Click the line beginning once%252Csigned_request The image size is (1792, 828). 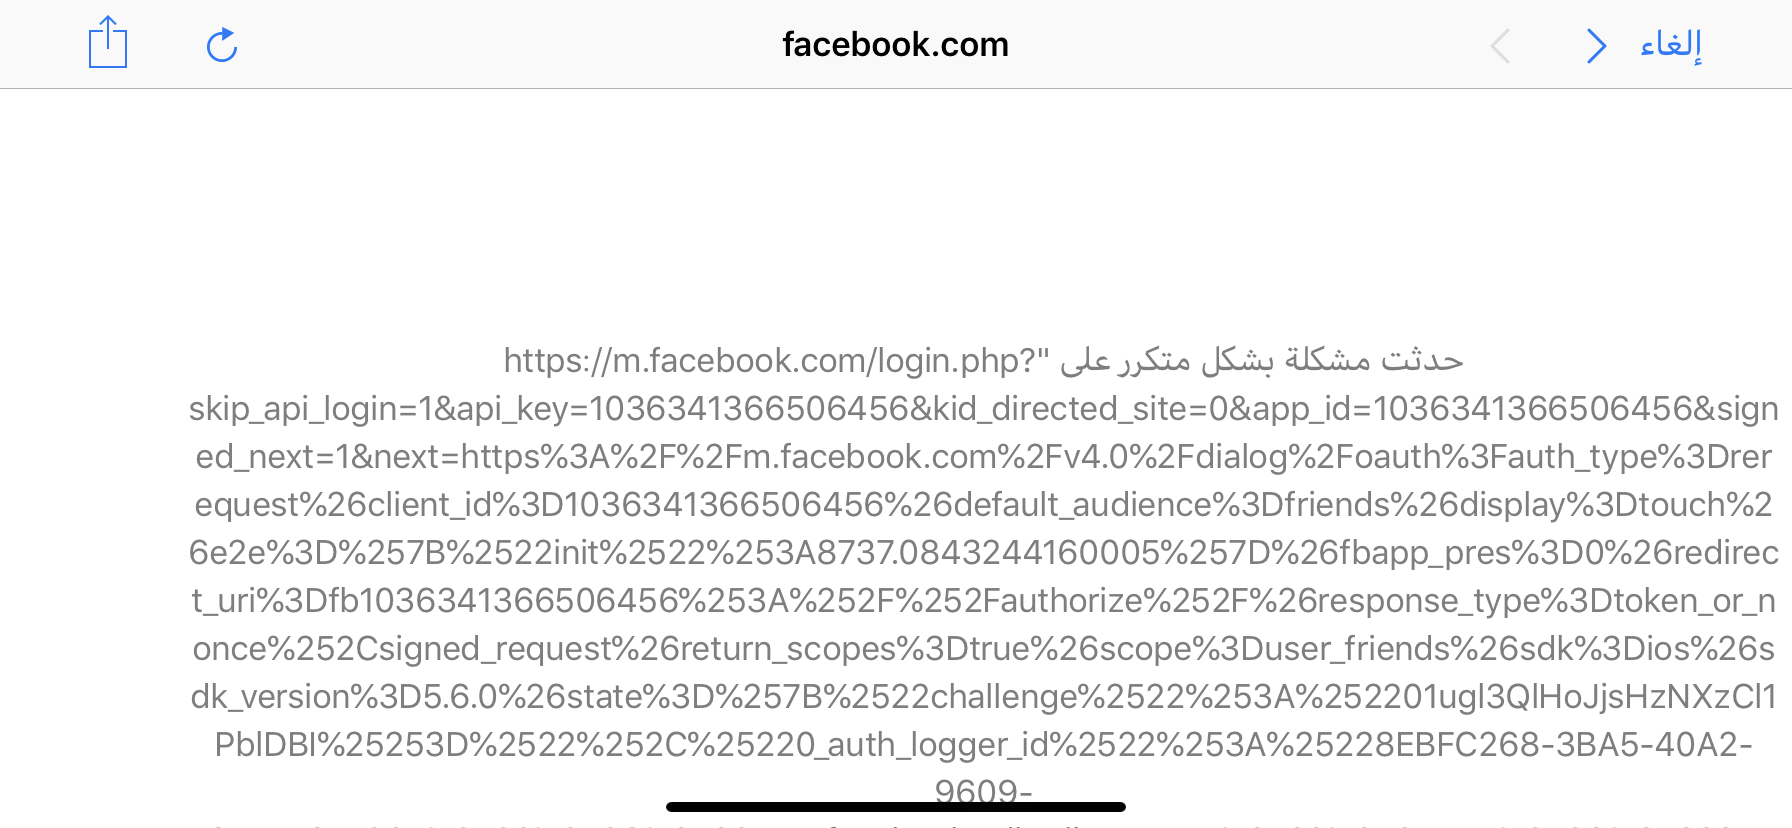[x=984, y=648]
